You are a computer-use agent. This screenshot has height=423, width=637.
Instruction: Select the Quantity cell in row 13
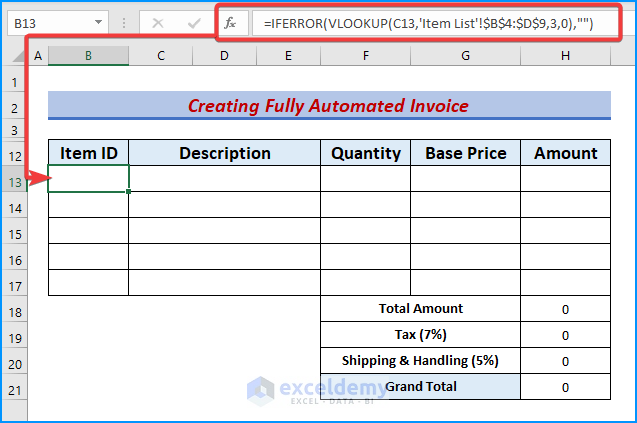tap(366, 178)
